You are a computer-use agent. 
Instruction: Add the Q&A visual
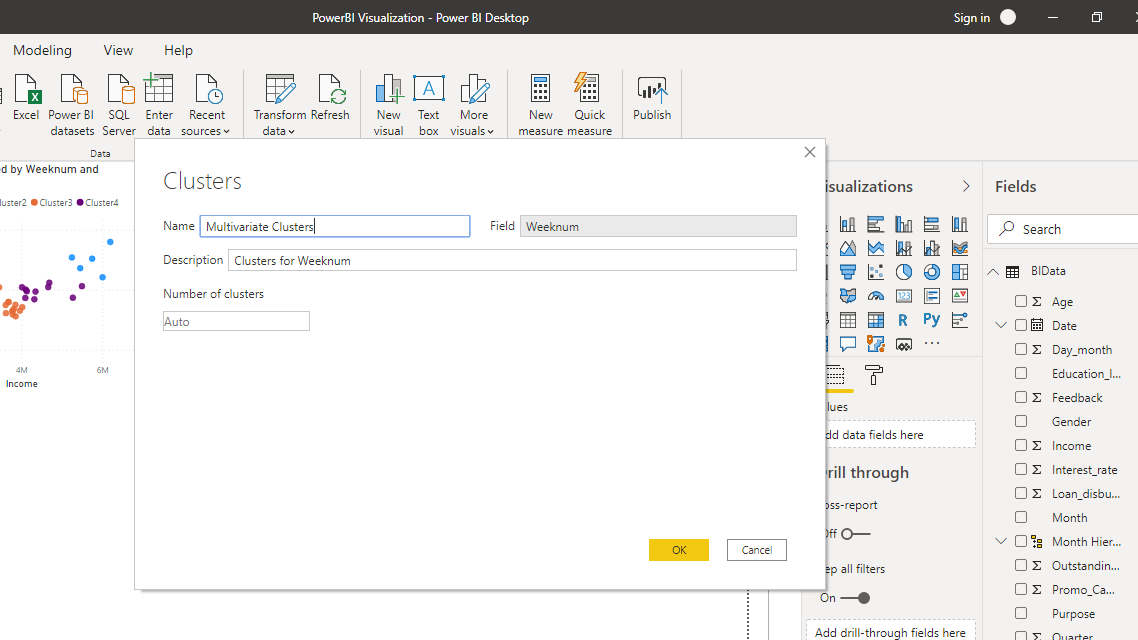point(848,344)
